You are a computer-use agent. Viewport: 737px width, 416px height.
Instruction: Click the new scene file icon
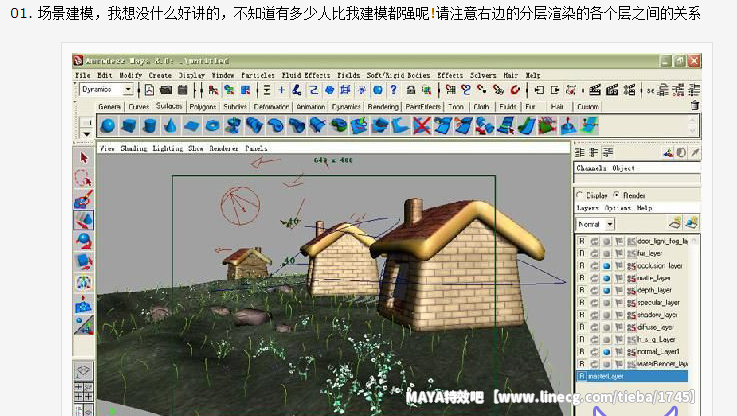click(x=149, y=89)
